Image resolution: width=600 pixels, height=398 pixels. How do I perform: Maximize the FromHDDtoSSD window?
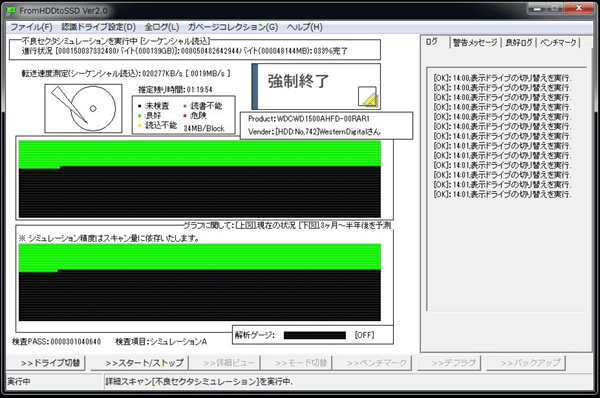coord(555,8)
